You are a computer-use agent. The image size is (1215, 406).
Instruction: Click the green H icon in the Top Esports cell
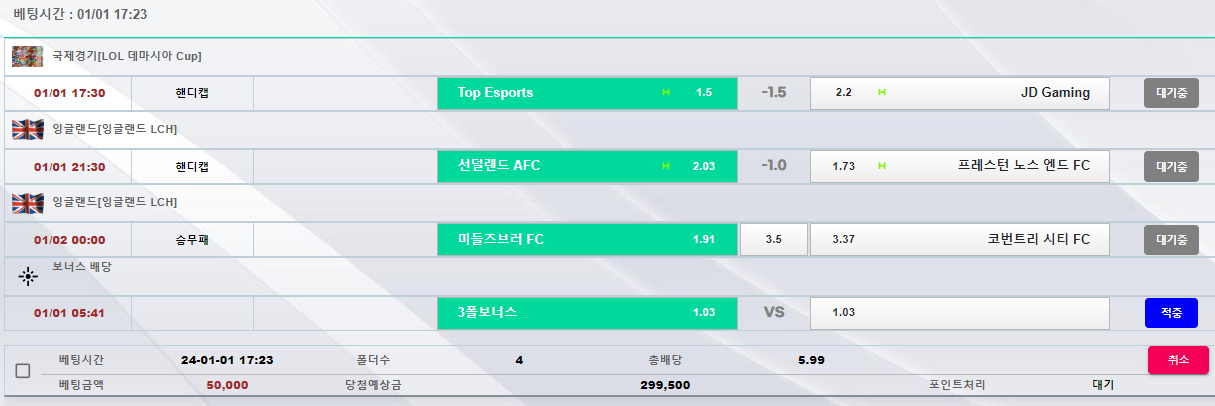666,93
